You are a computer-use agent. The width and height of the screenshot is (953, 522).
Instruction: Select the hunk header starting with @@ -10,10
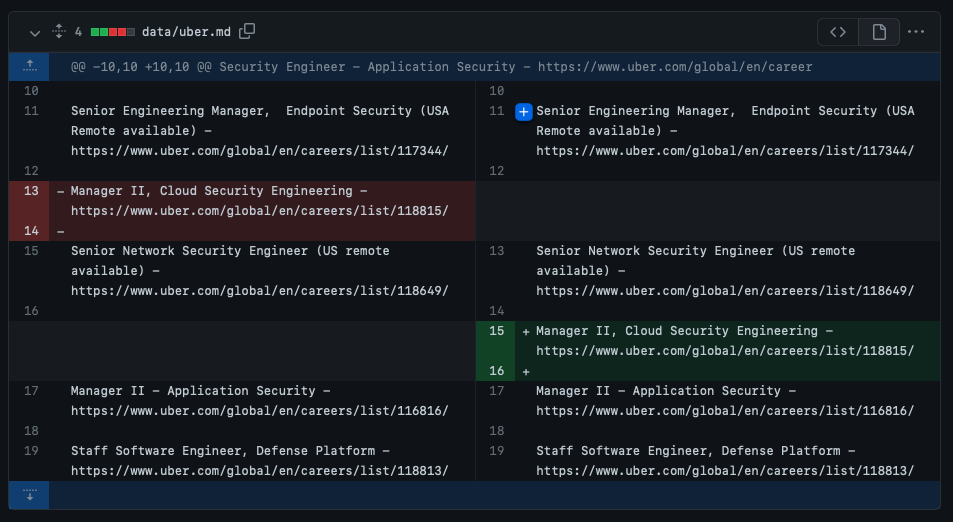tap(441, 67)
